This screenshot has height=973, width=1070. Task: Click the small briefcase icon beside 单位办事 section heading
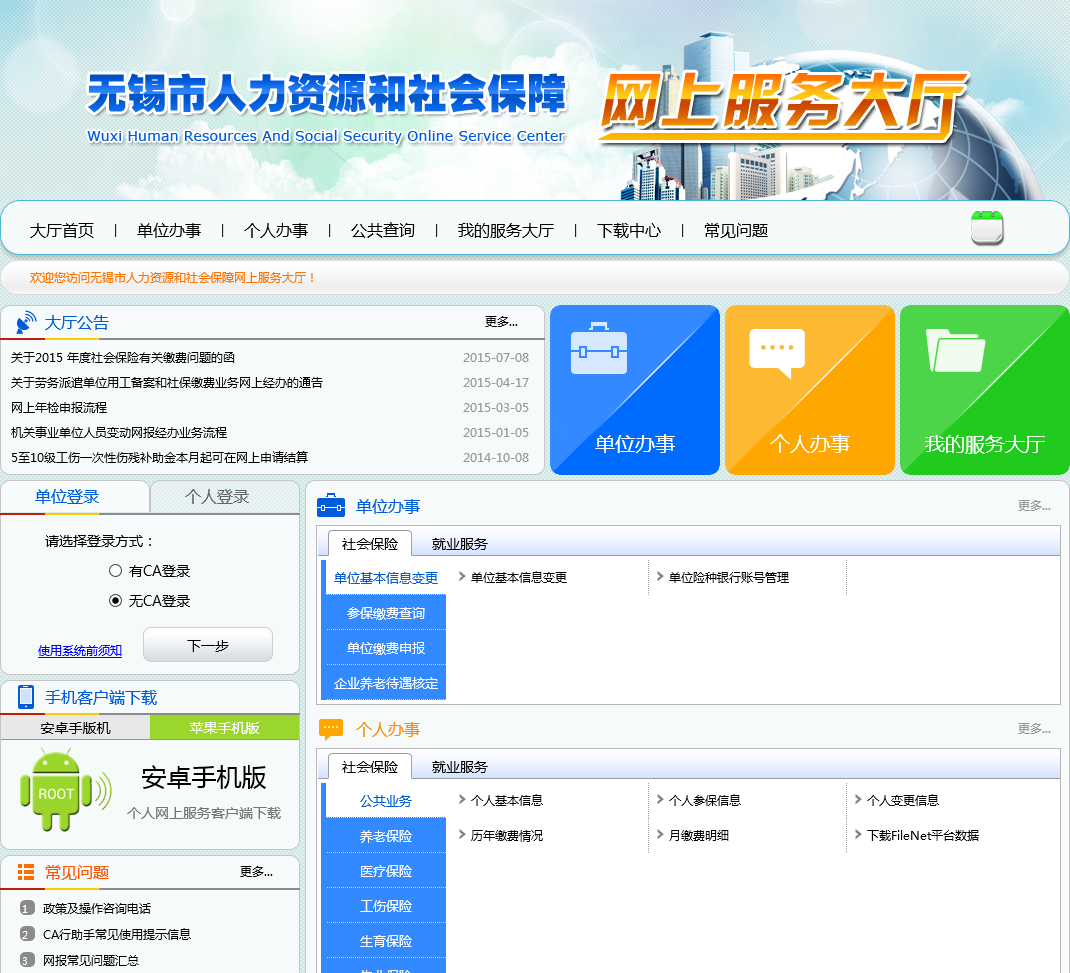[x=331, y=506]
